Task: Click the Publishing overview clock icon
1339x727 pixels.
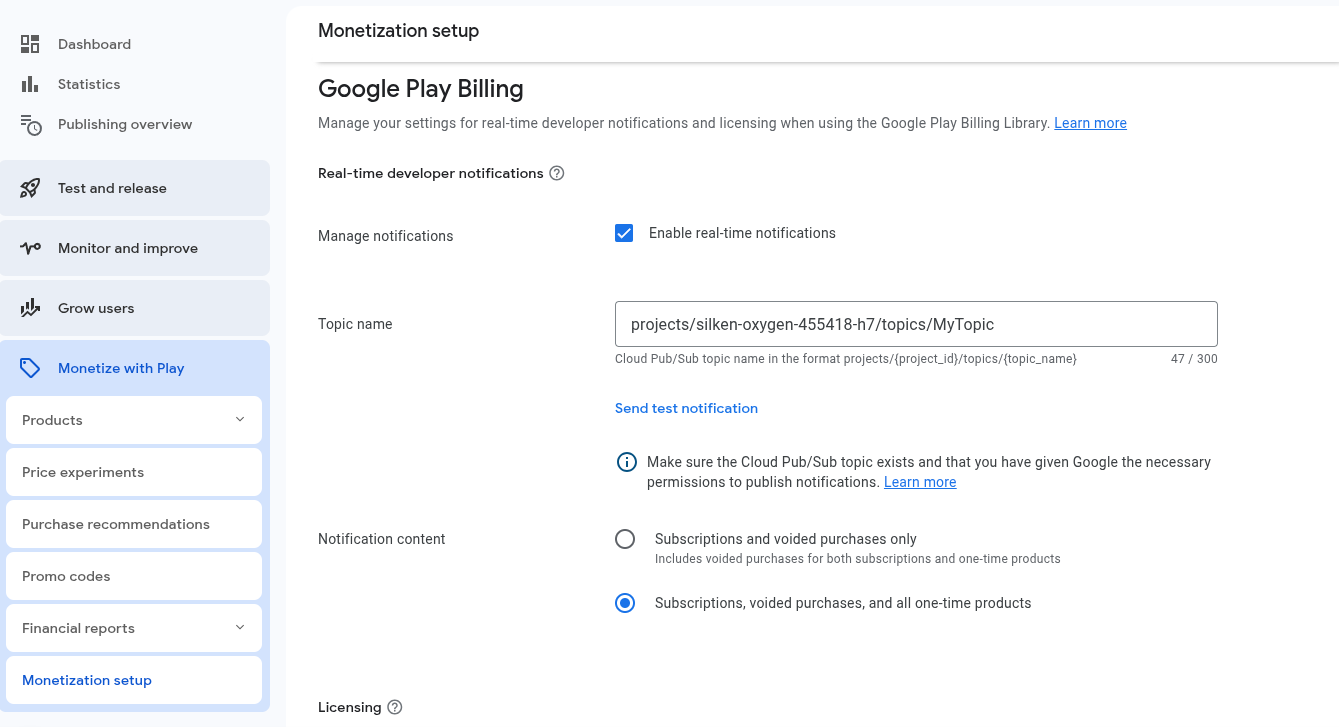Action: tap(31, 125)
